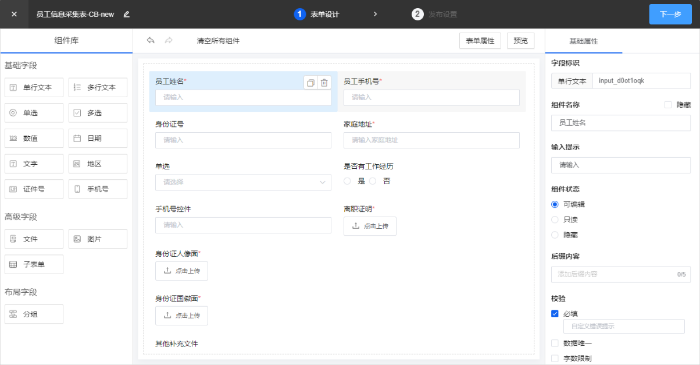Redo the last undone action

tap(168, 41)
